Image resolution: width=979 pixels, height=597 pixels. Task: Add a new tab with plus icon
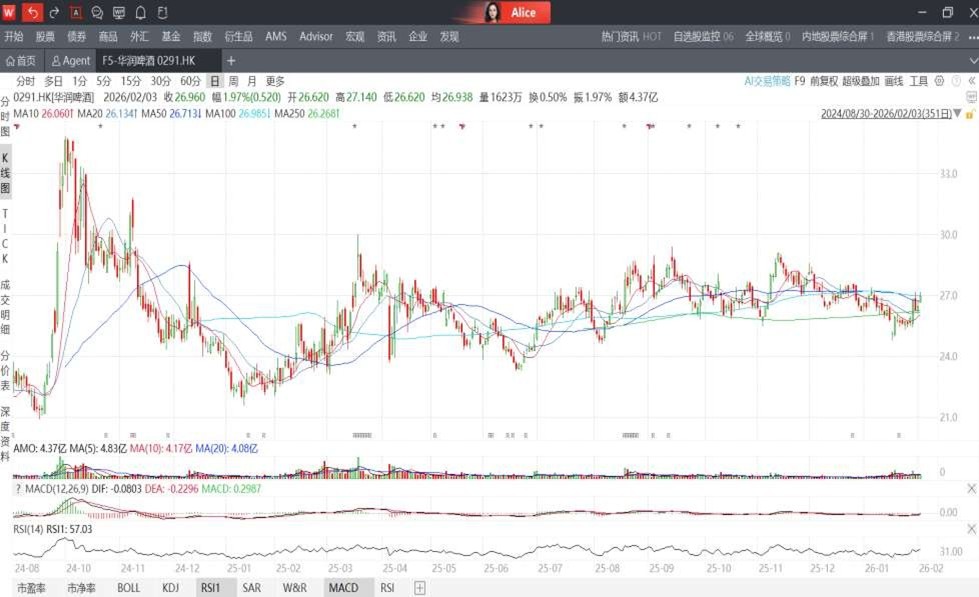click(232, 61)
